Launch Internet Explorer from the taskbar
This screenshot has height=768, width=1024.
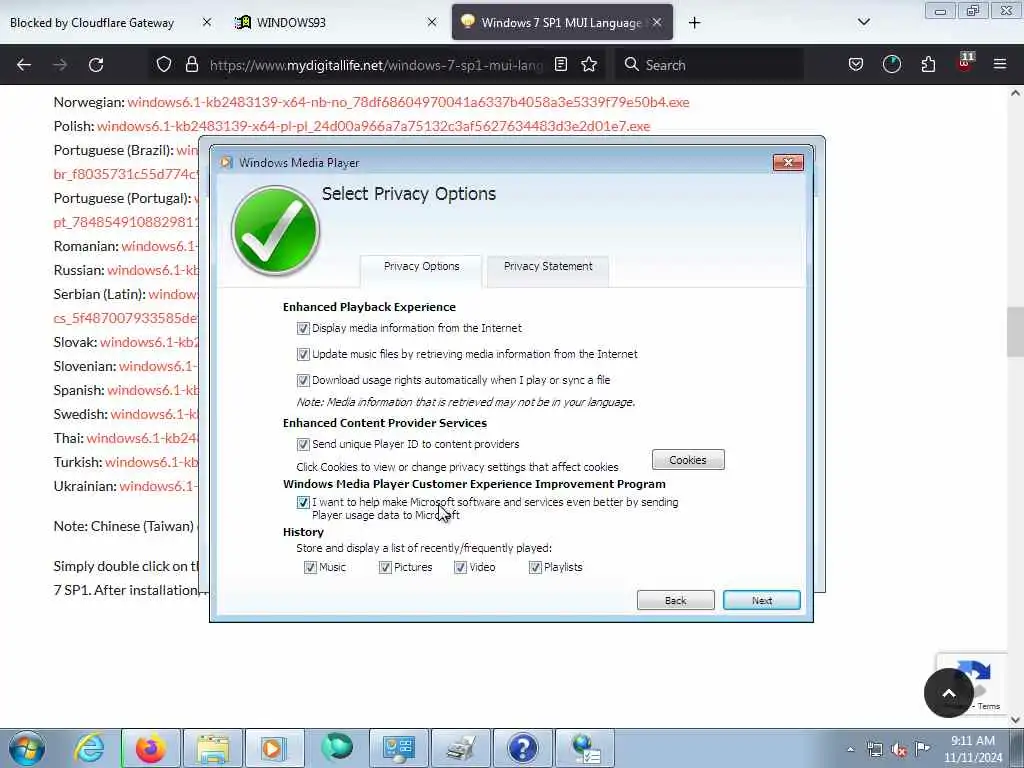pos(89,748)
